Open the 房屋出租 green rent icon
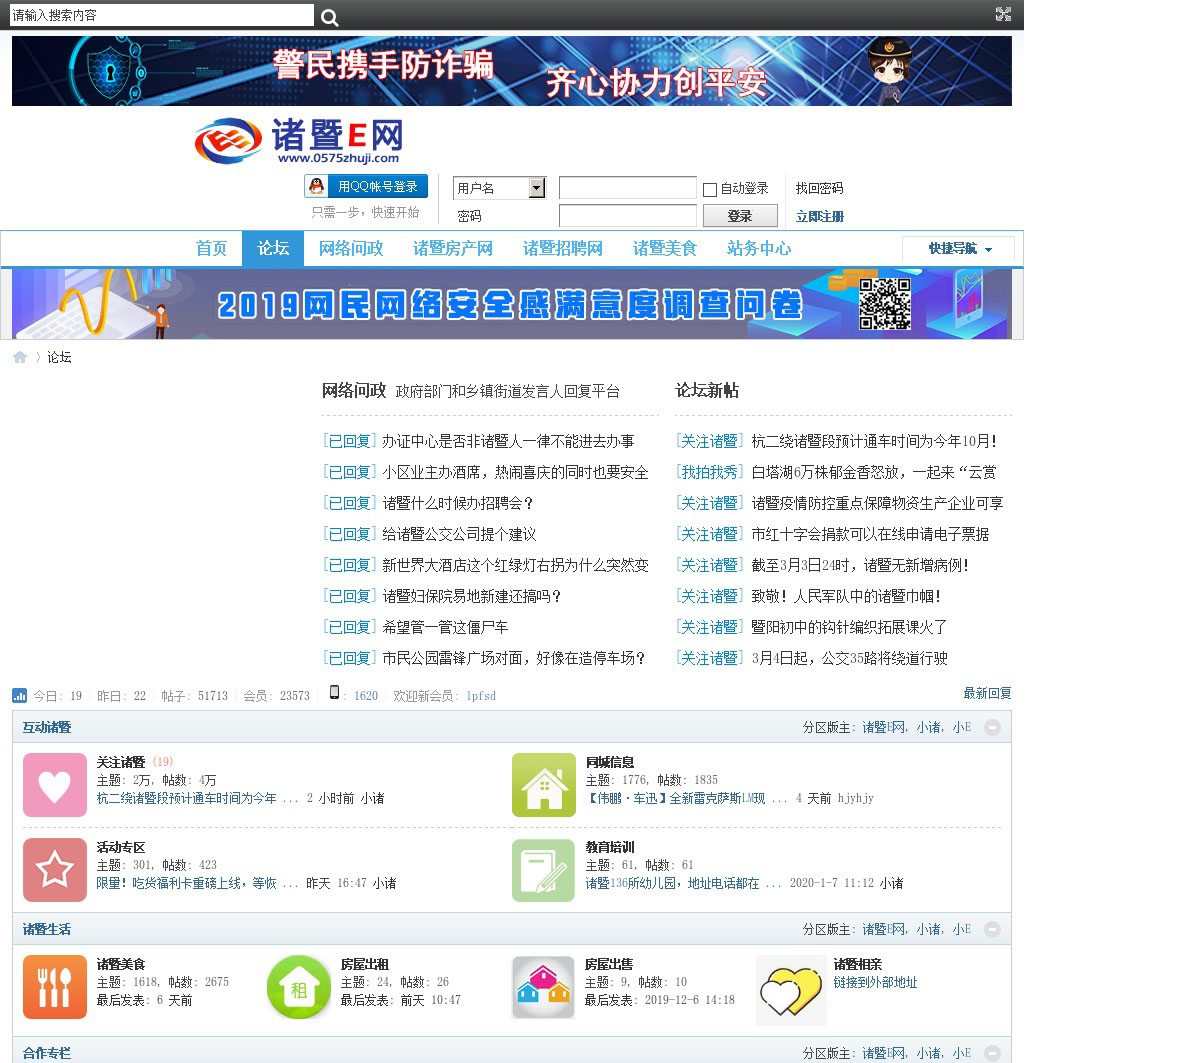 click(x=299, y=987)
